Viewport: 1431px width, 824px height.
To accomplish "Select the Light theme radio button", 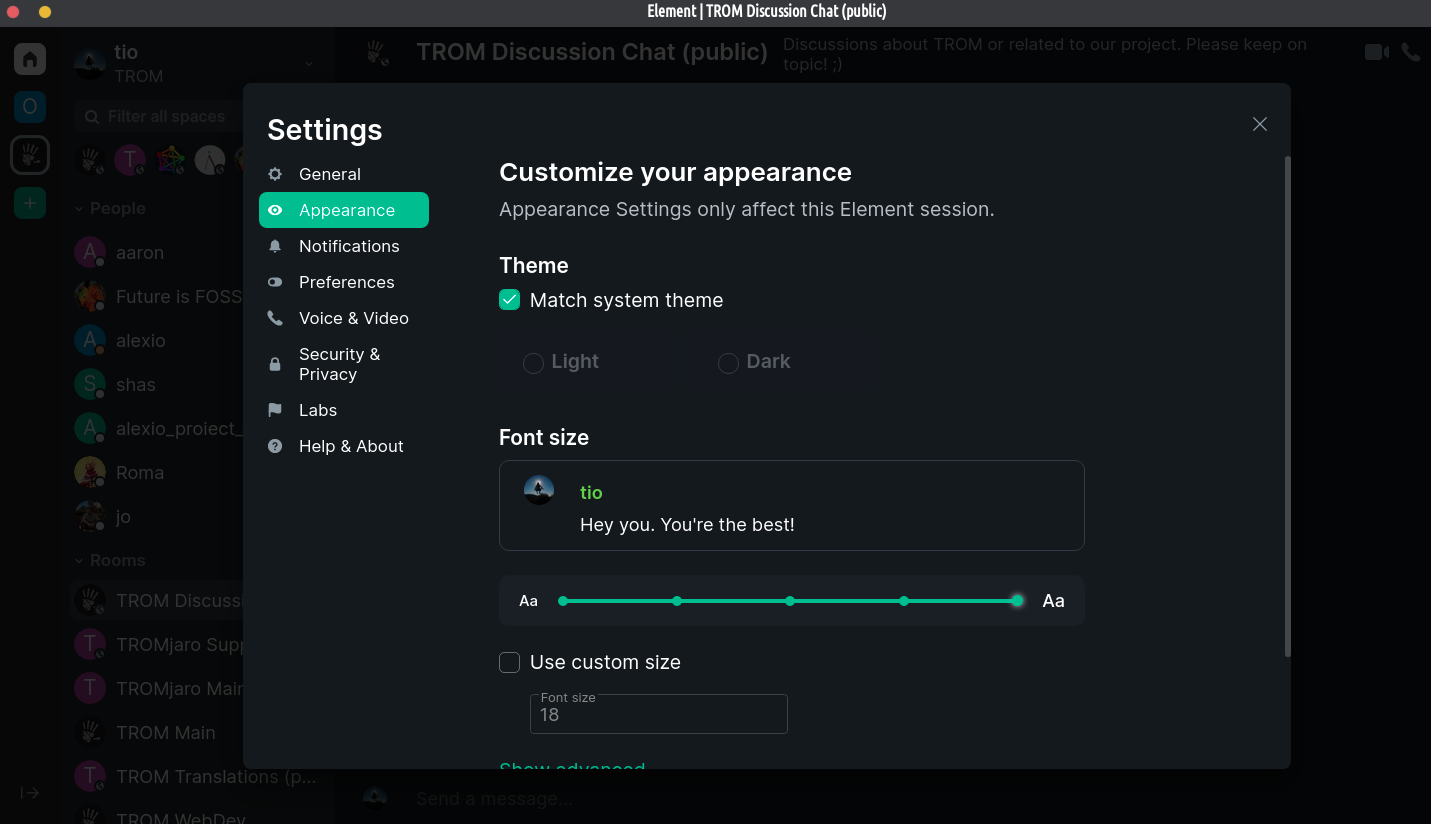I will 533,362.
